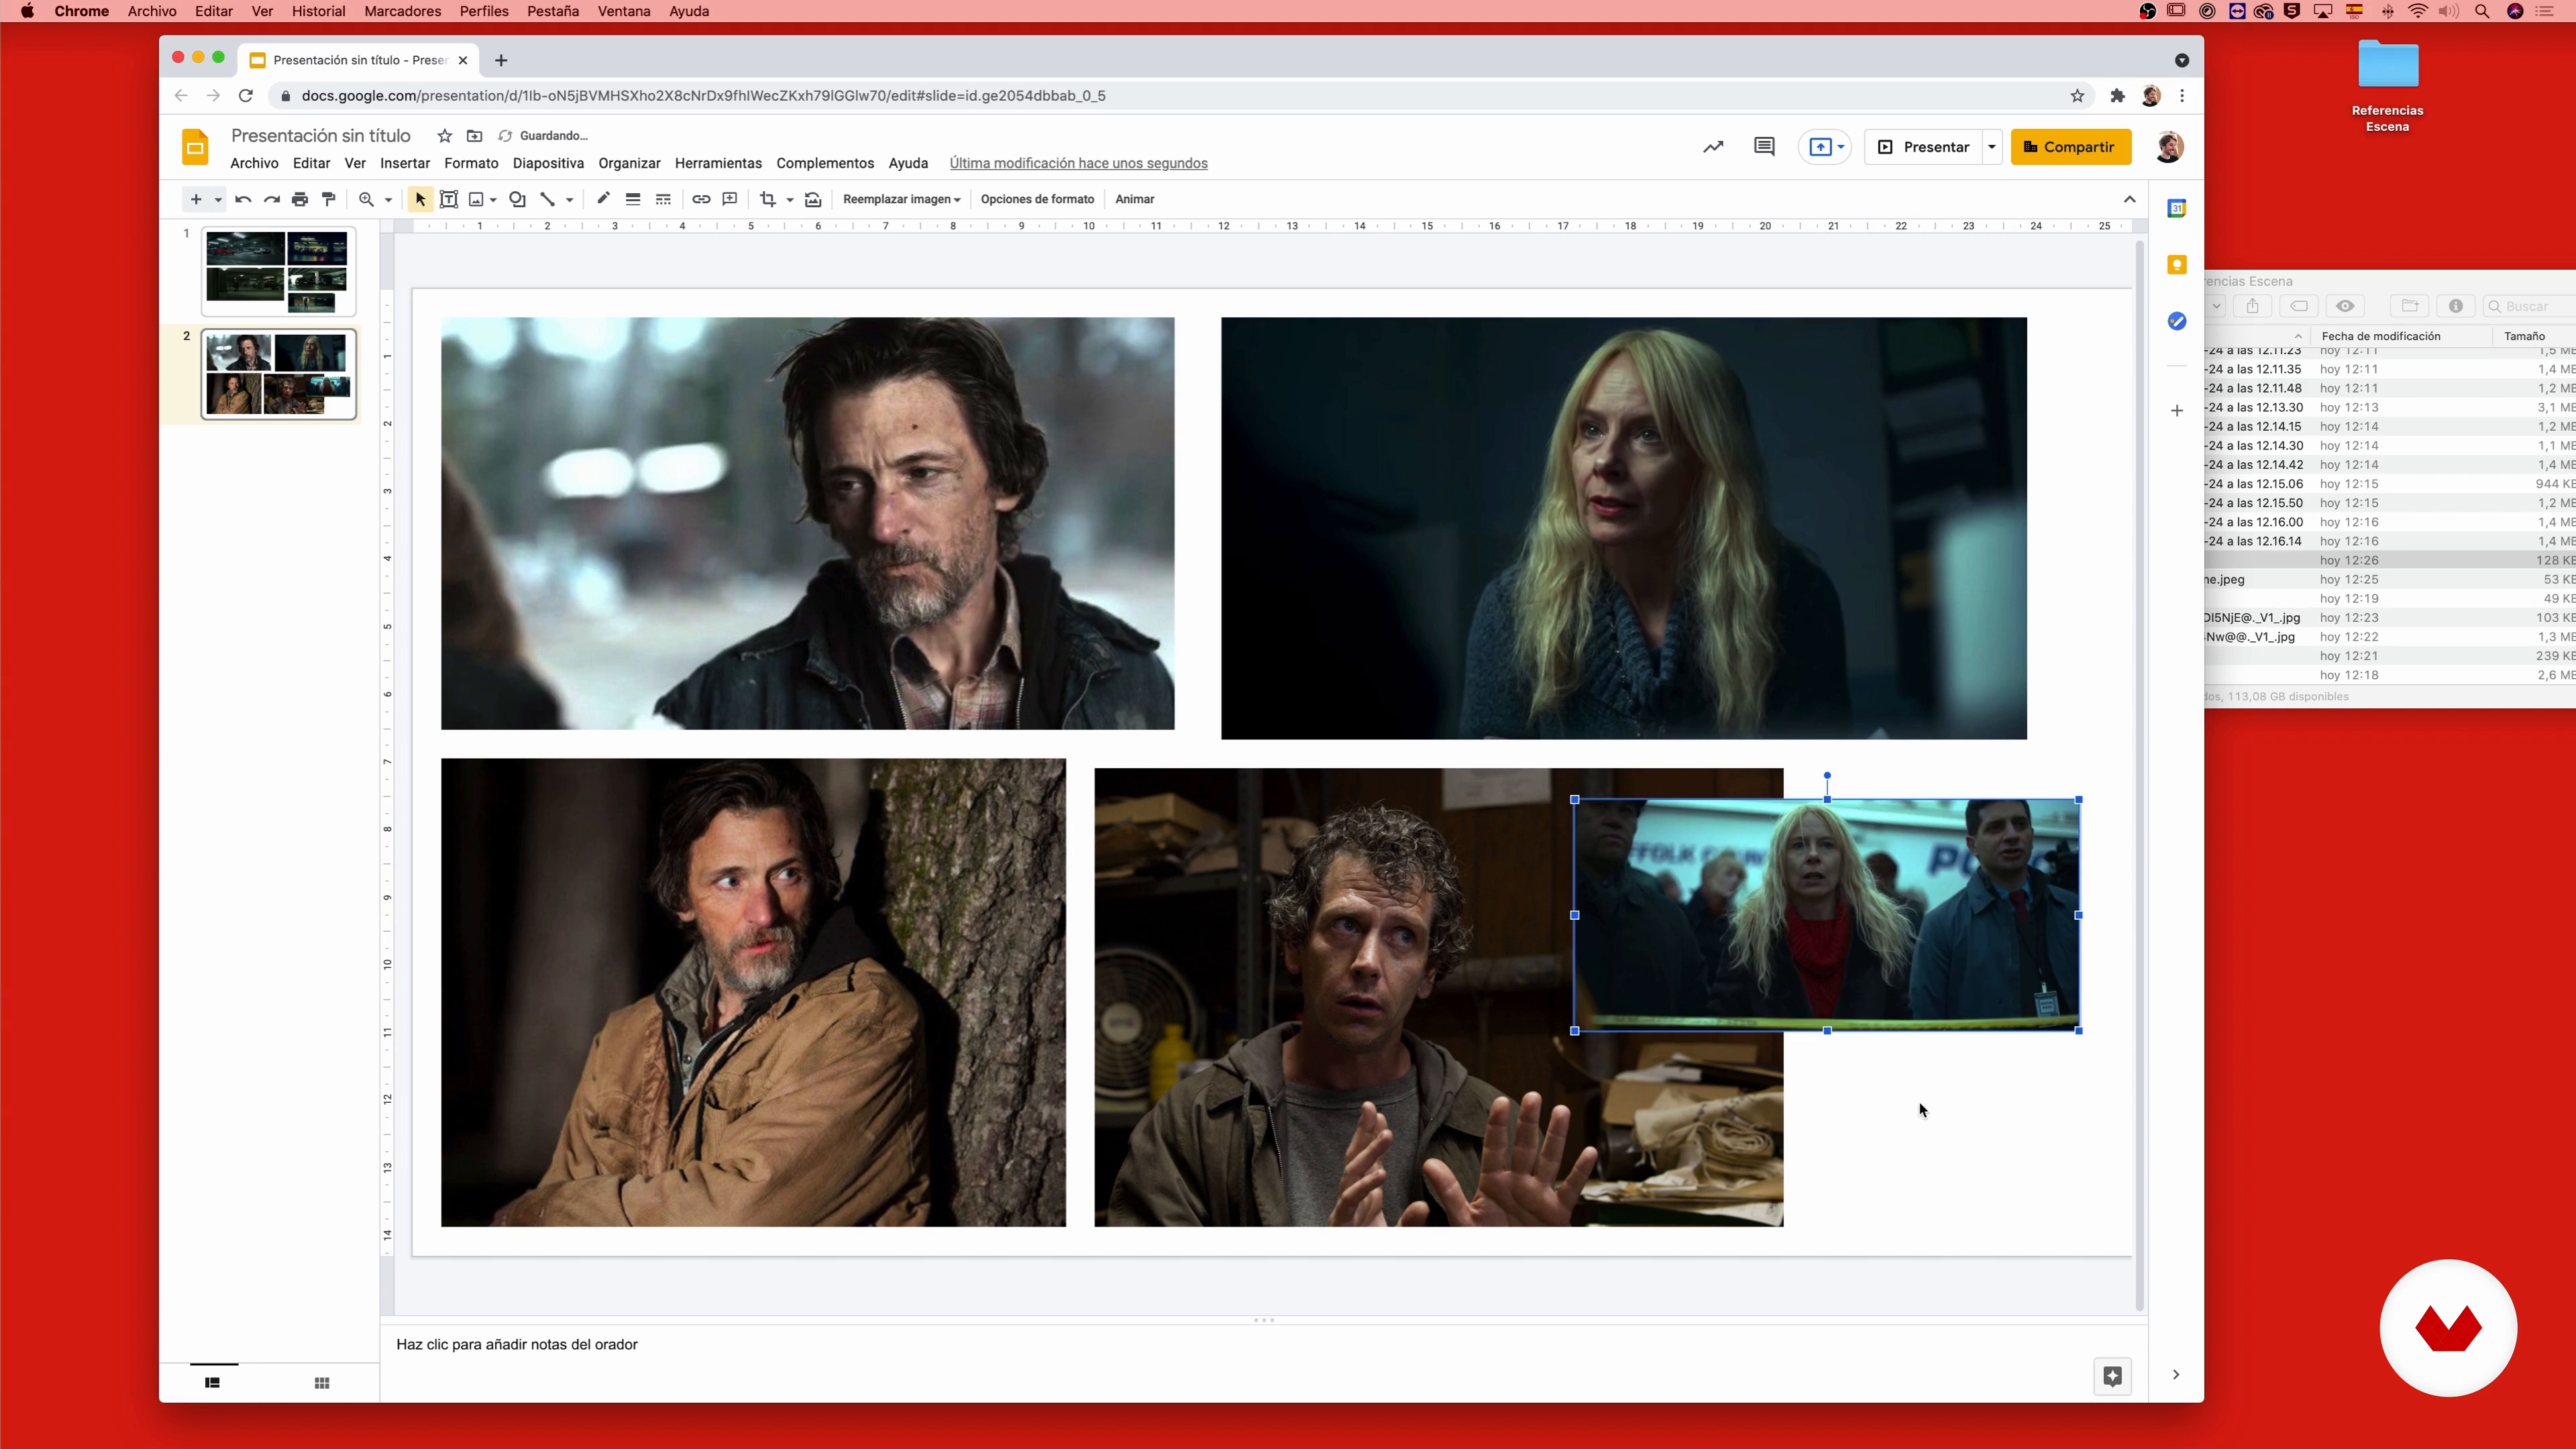Open Opciones de formato

(x=1037, y=199)
